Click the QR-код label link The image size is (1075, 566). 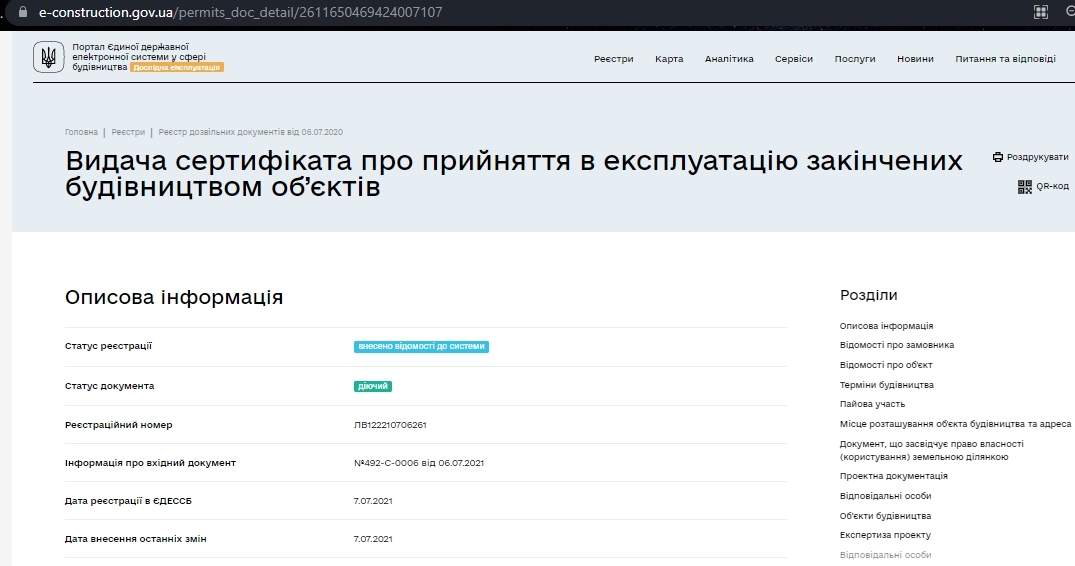pos(1052,186)
